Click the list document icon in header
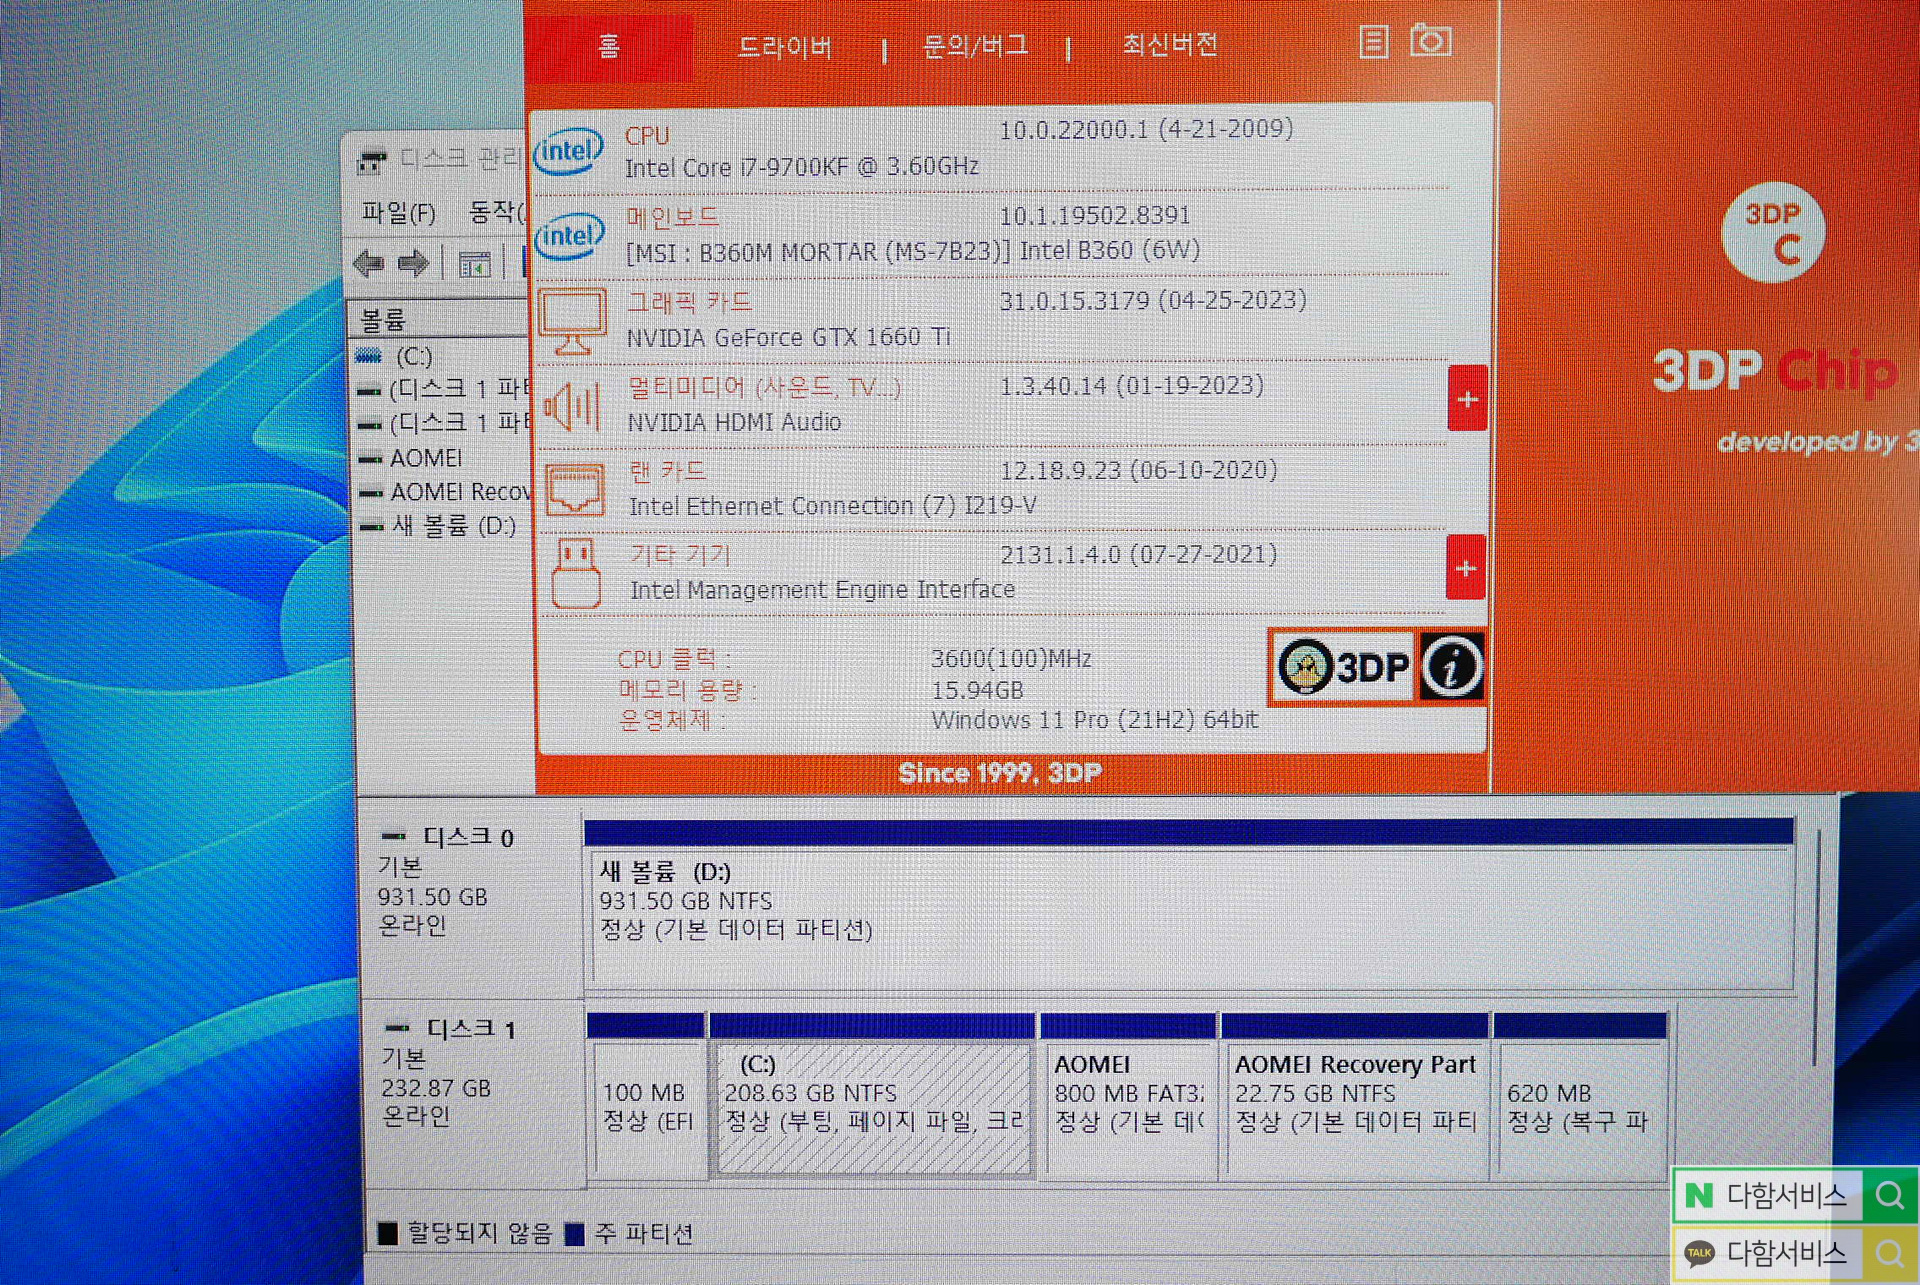Viewport: 1920px width, 1285px height. click(x=1373, y=42)
